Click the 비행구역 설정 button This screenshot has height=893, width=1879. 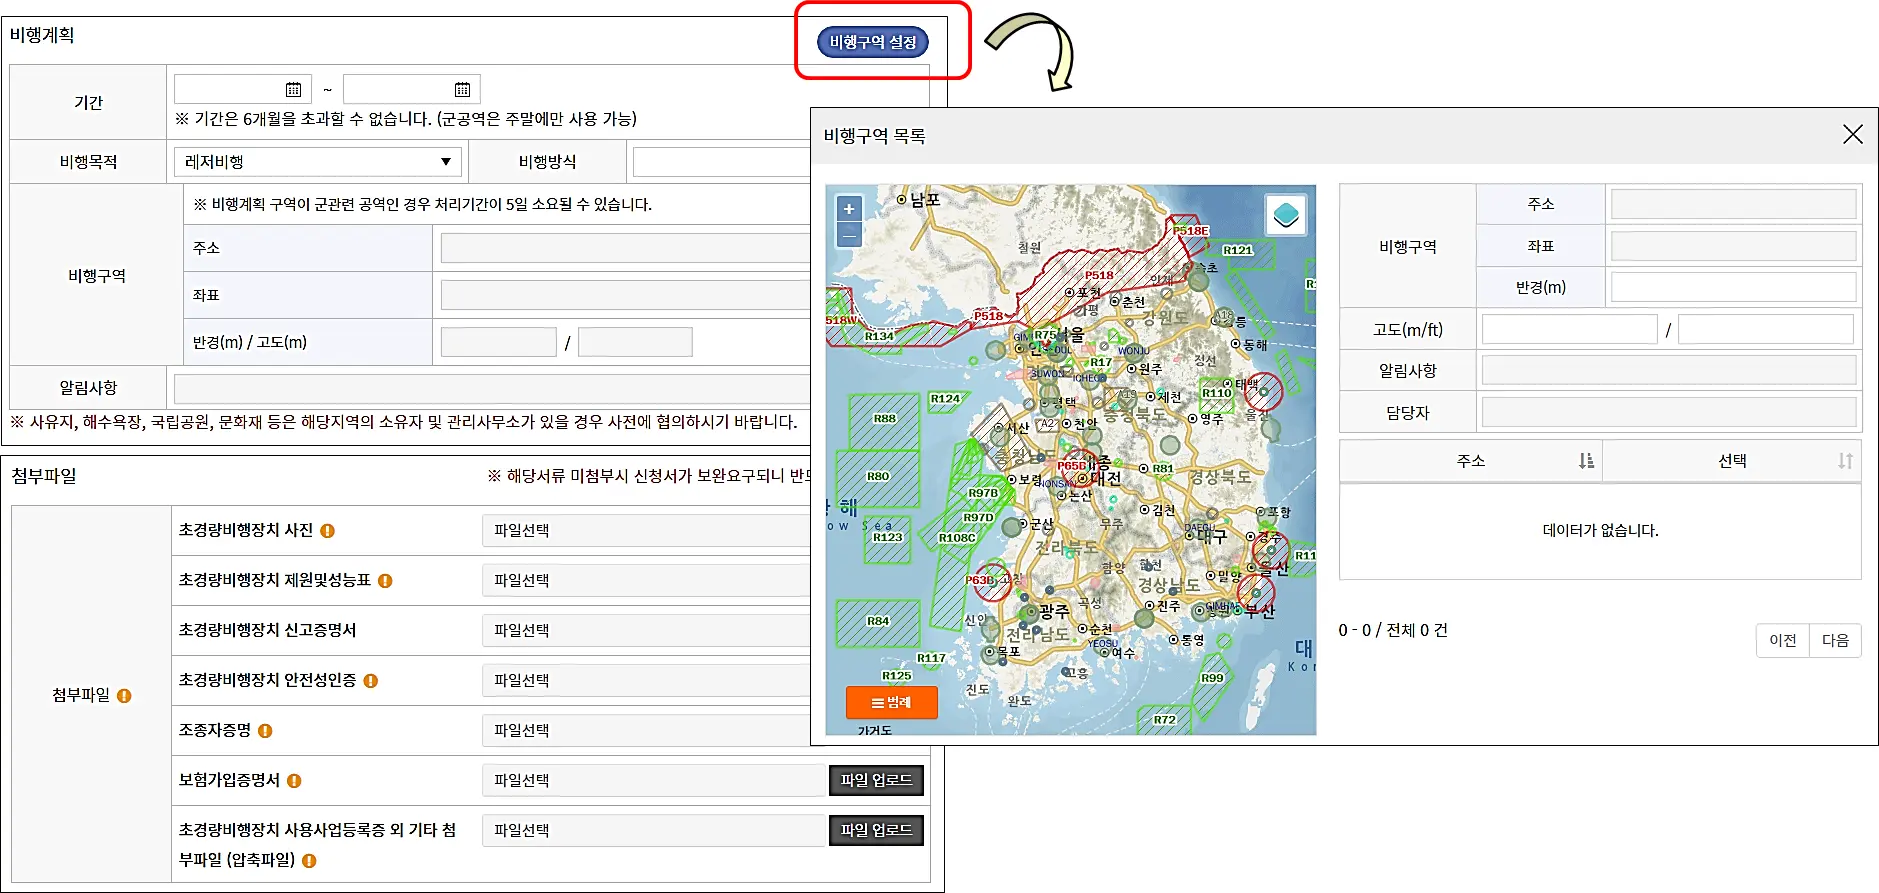[873, 42]
